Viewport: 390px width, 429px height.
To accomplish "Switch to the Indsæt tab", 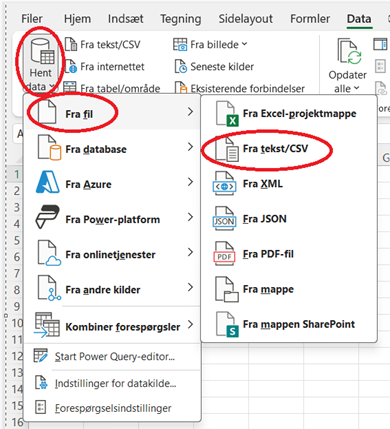I will (126, 19).
